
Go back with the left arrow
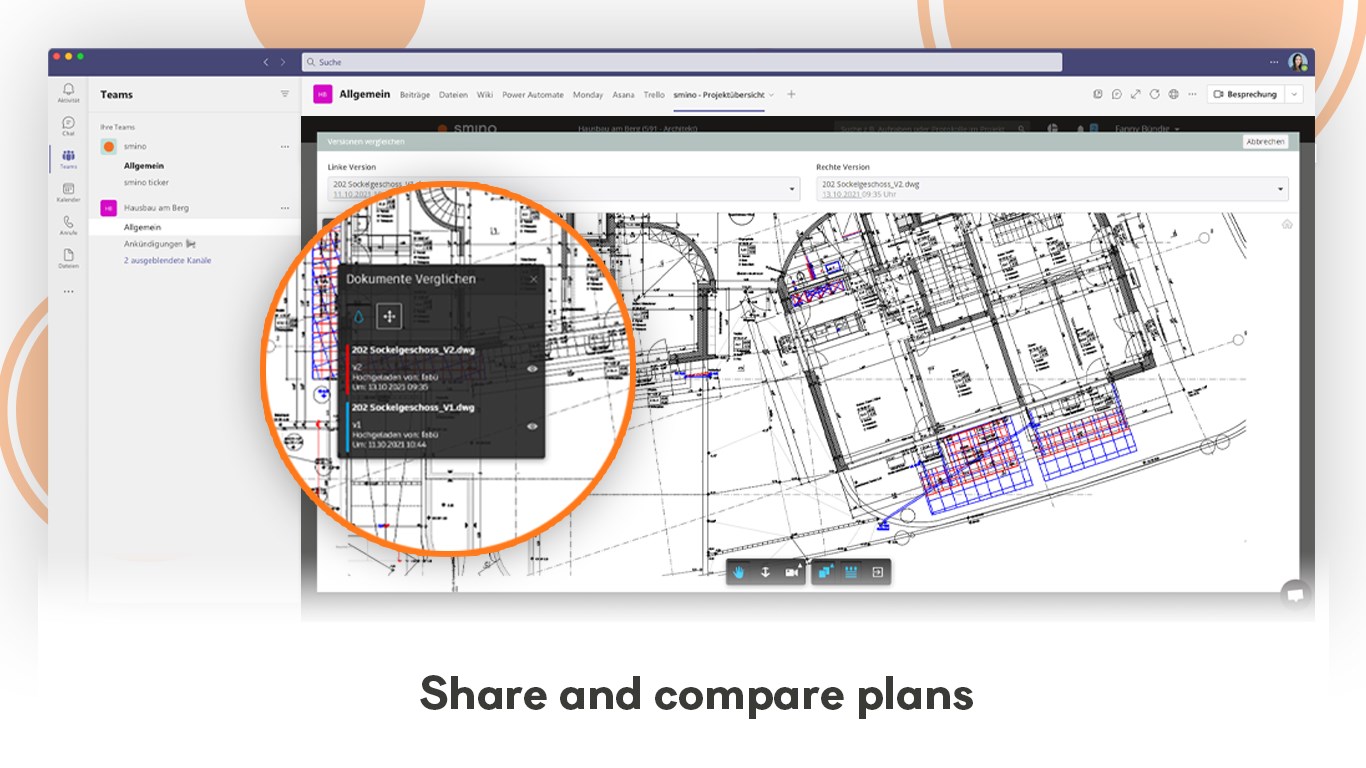(x=266, y=62)
